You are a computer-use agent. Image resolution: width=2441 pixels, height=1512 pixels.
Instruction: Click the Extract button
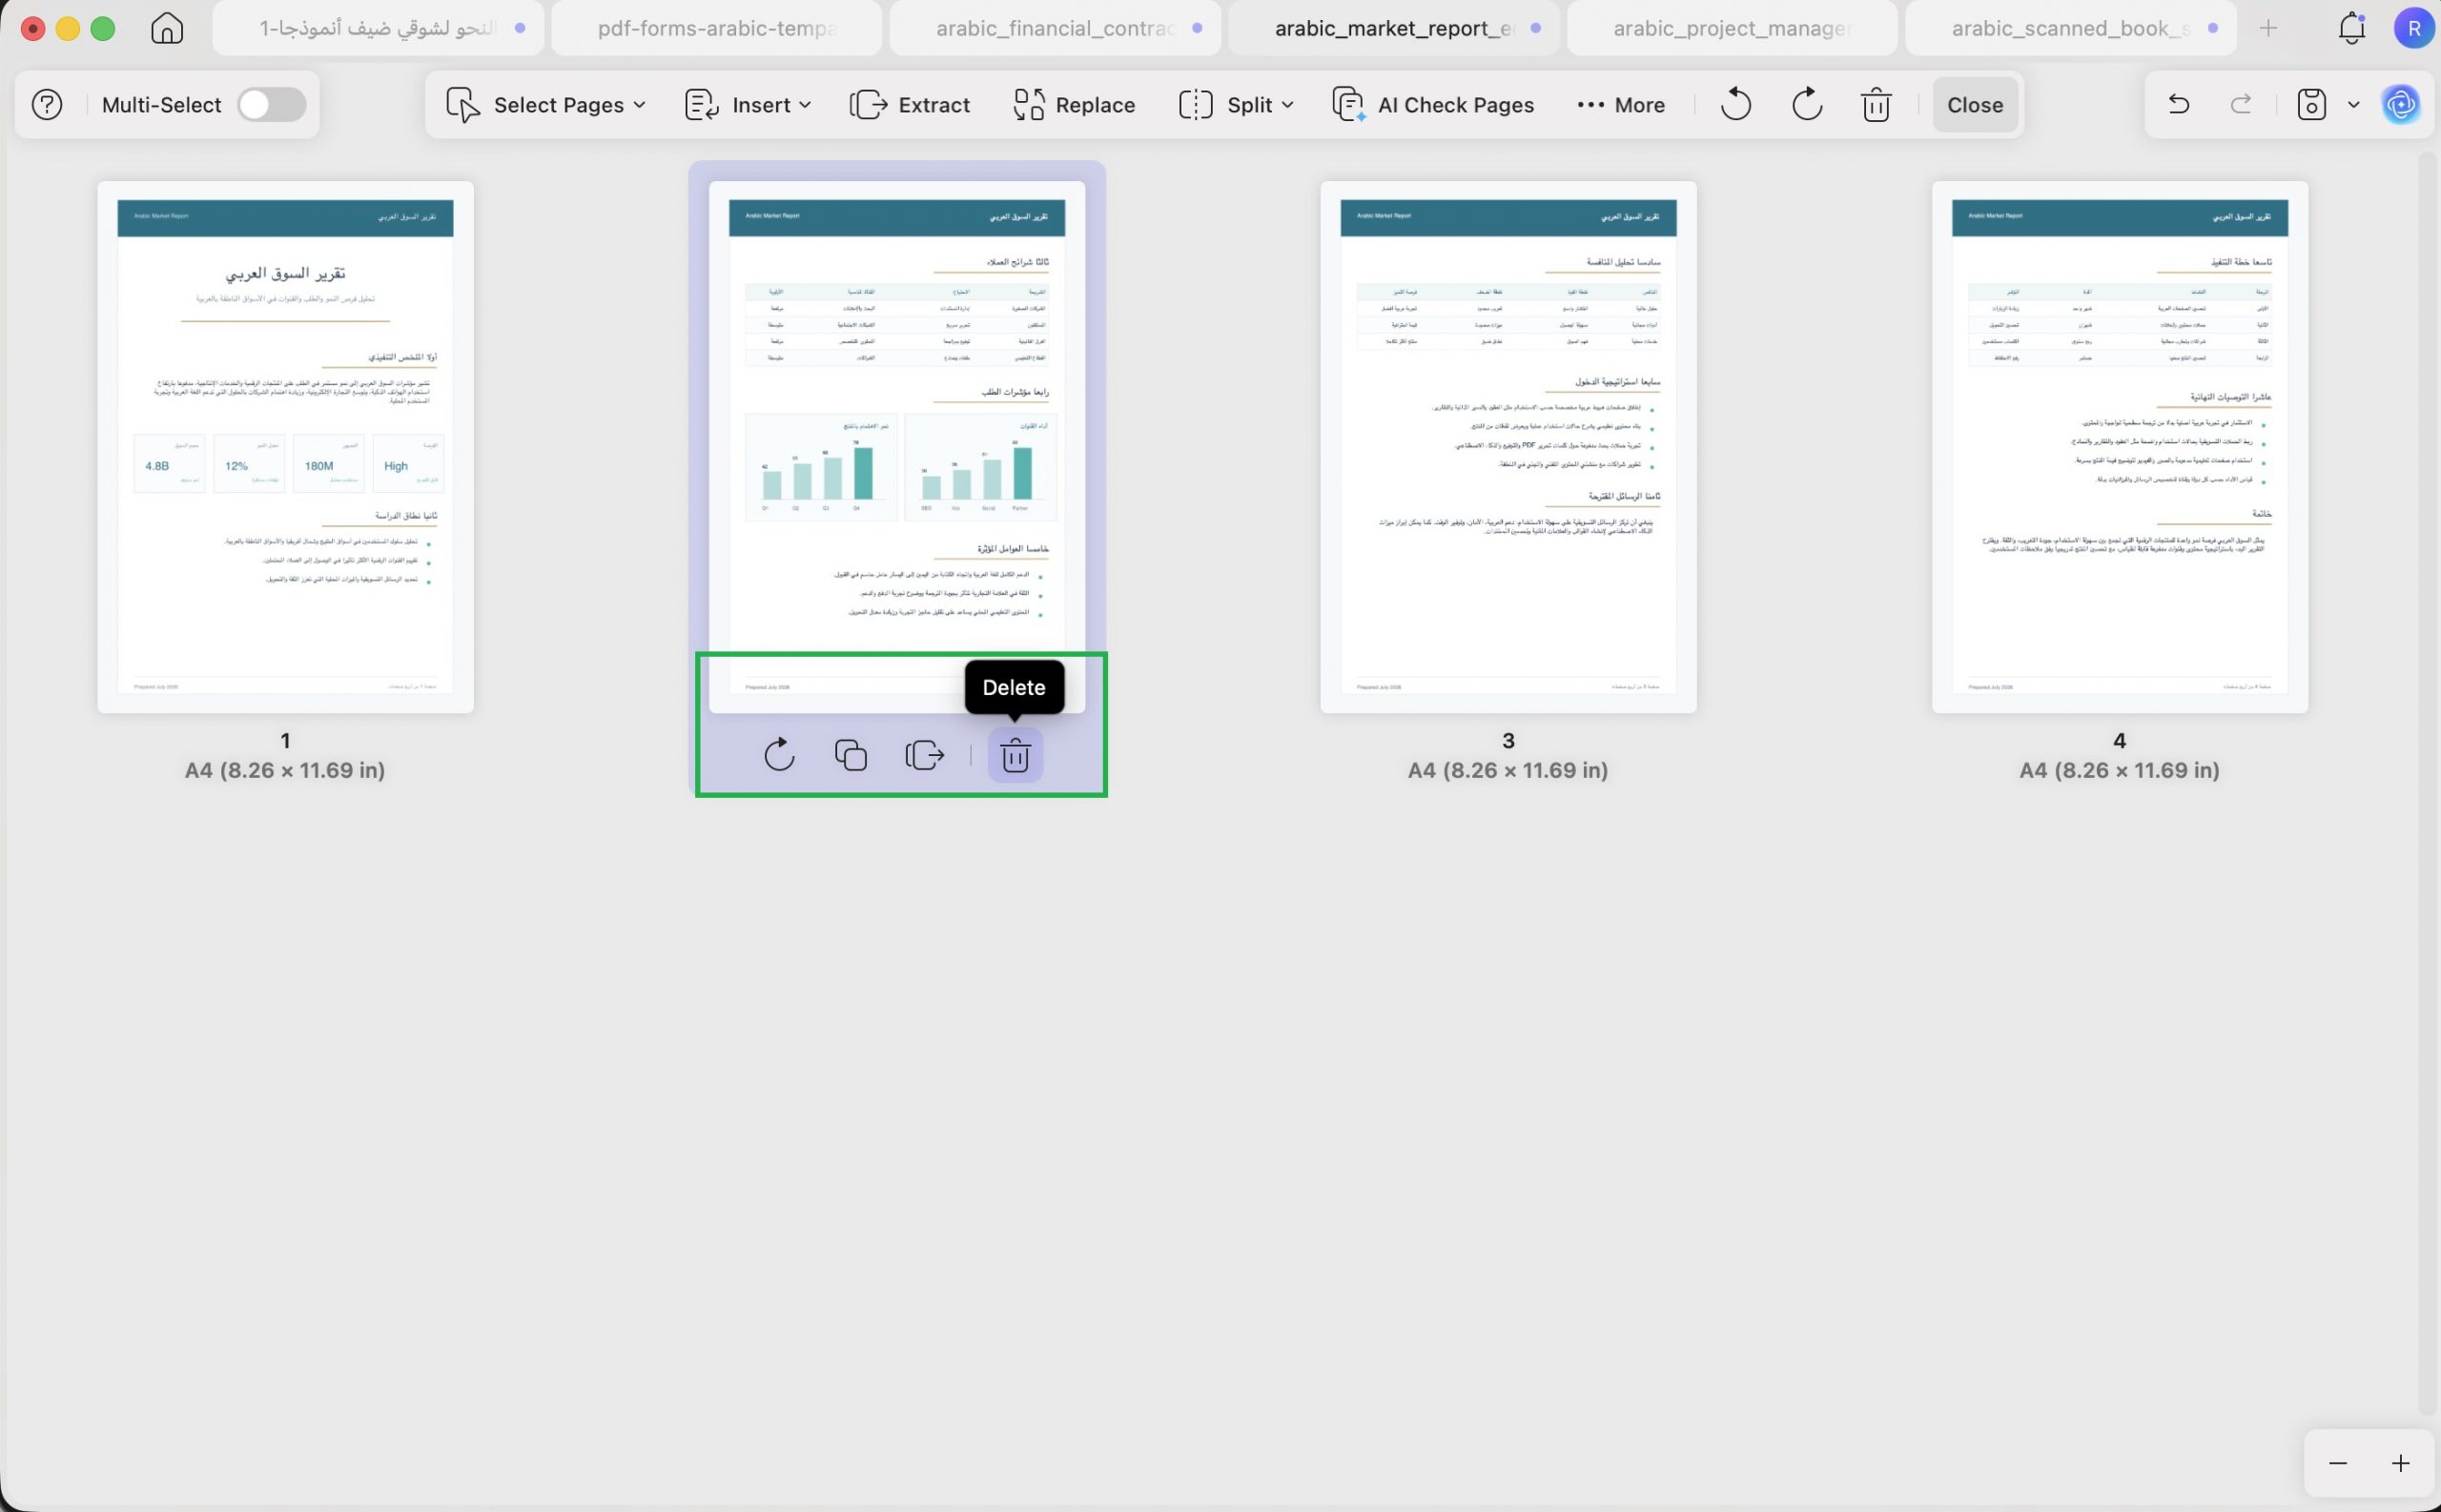910,104
